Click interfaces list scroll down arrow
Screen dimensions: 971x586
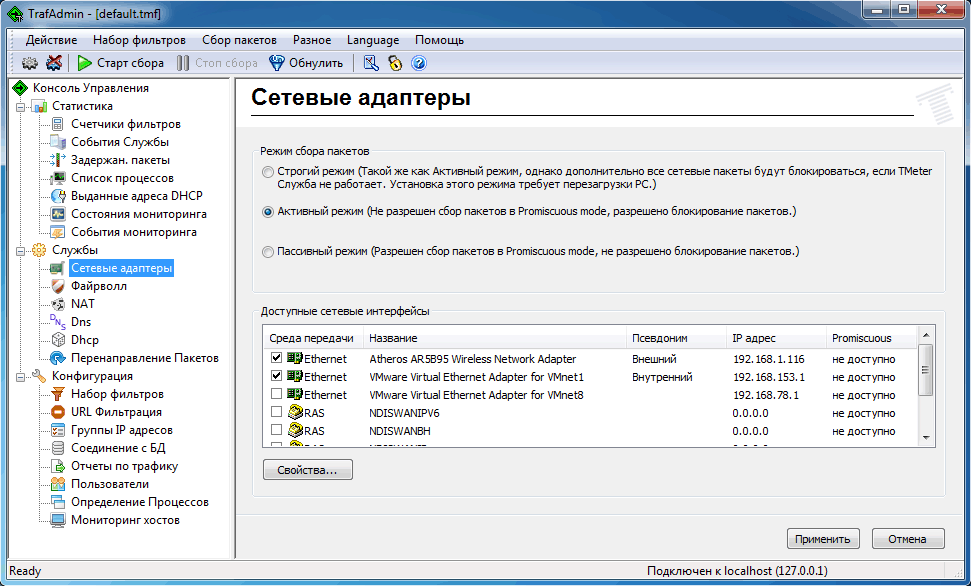pos(926,437)
